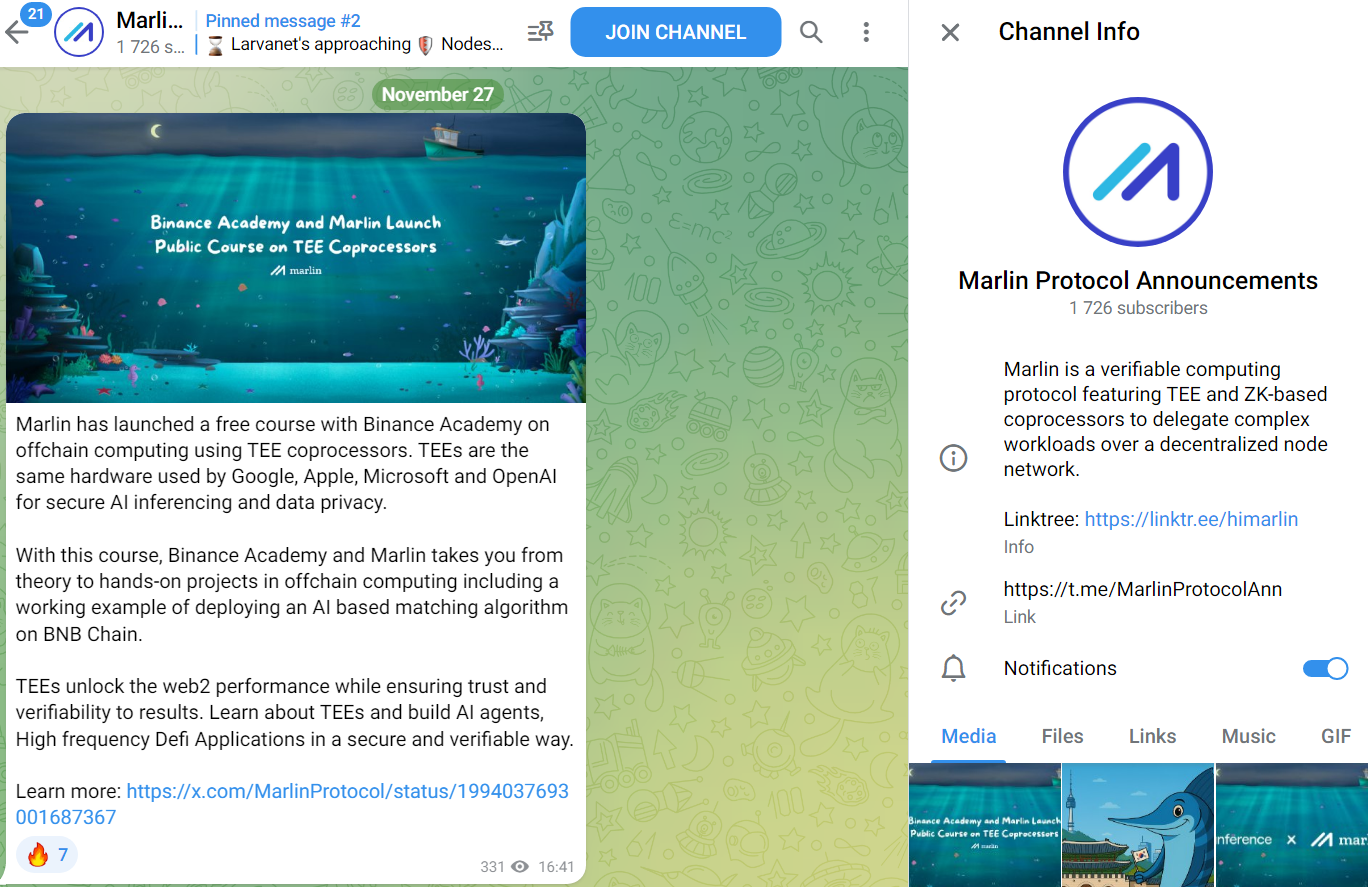The height and width of the screenshot is (887, 1371).
Task: Switch to the GIF tab
Action: tap(1336, 736)
